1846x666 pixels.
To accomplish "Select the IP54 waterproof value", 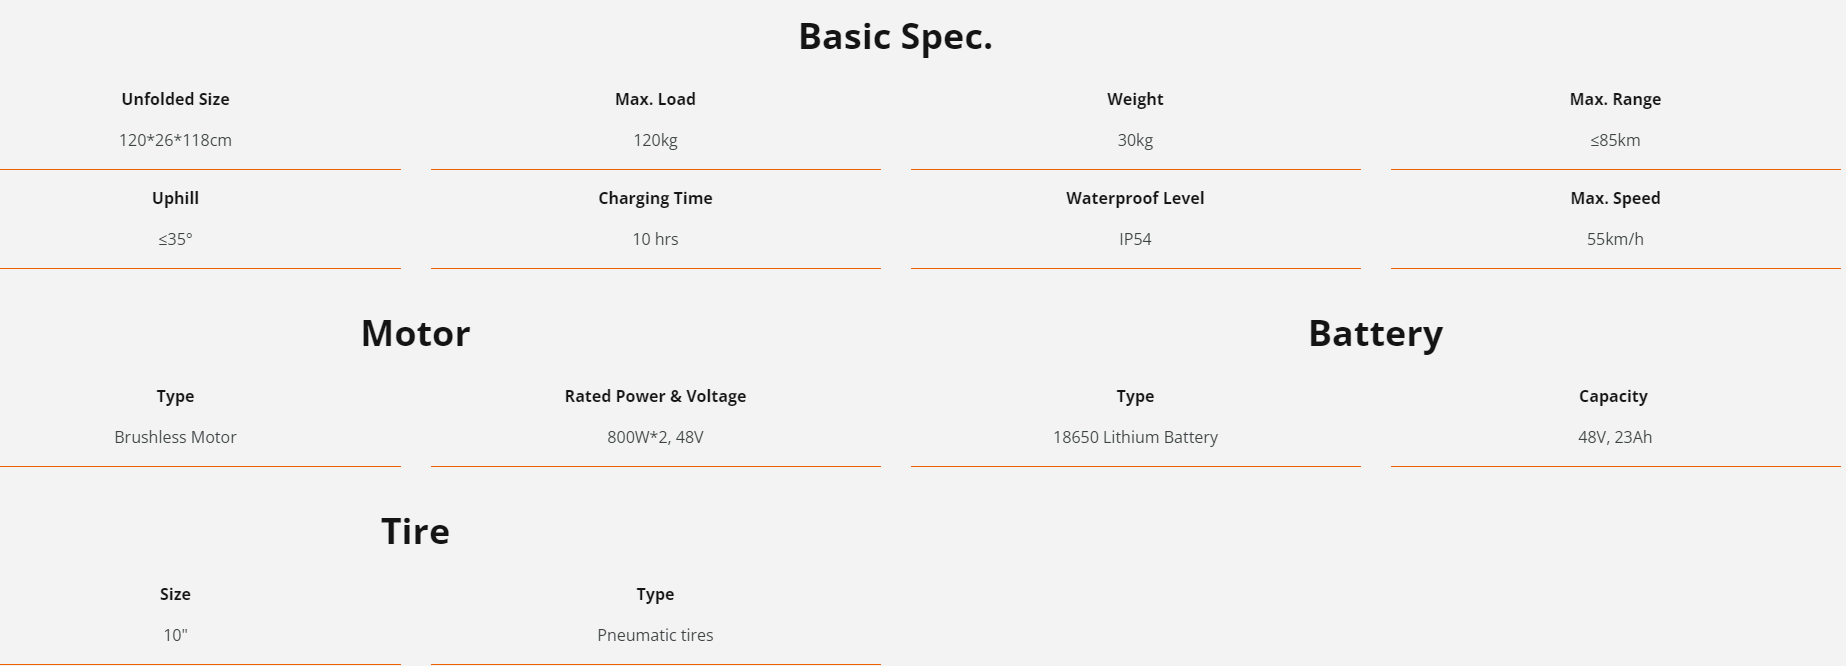I will pos(1135,239).
